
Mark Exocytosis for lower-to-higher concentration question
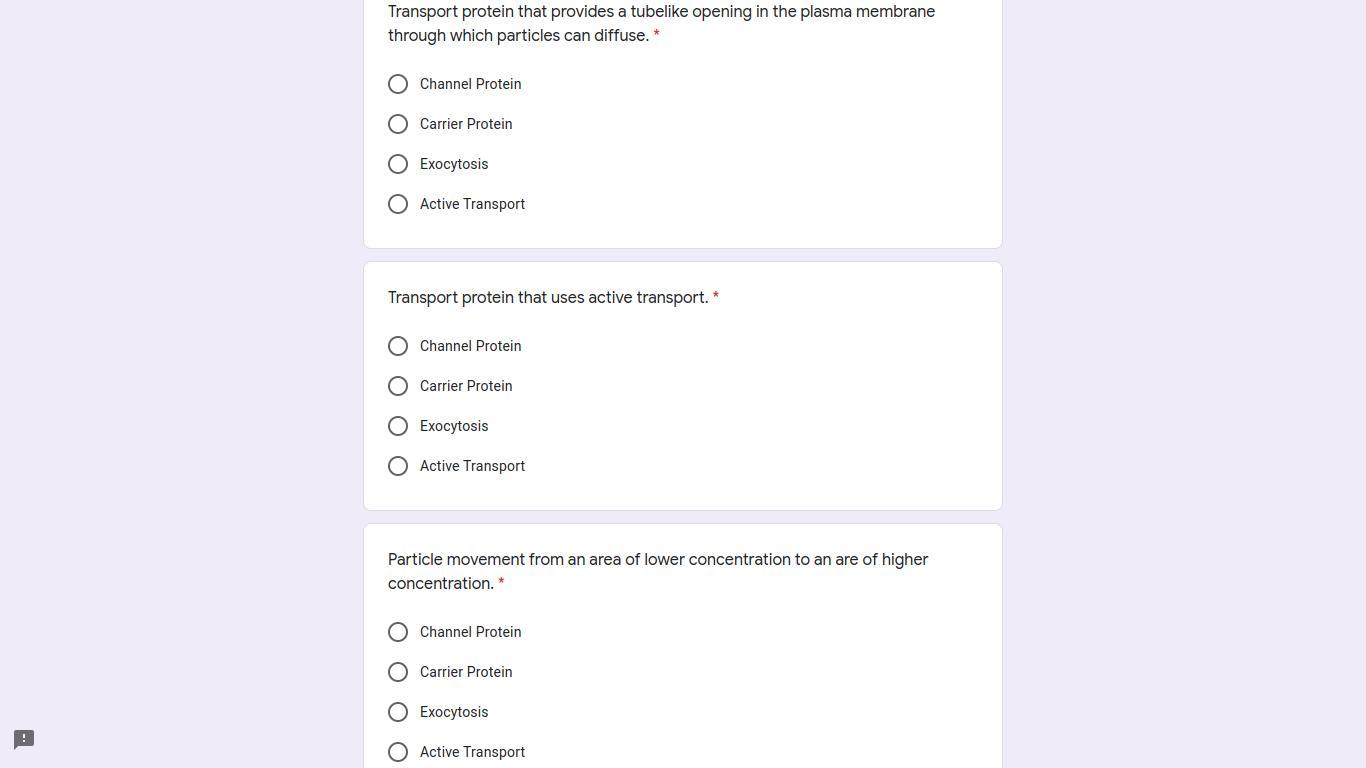(x=398, y=712)
